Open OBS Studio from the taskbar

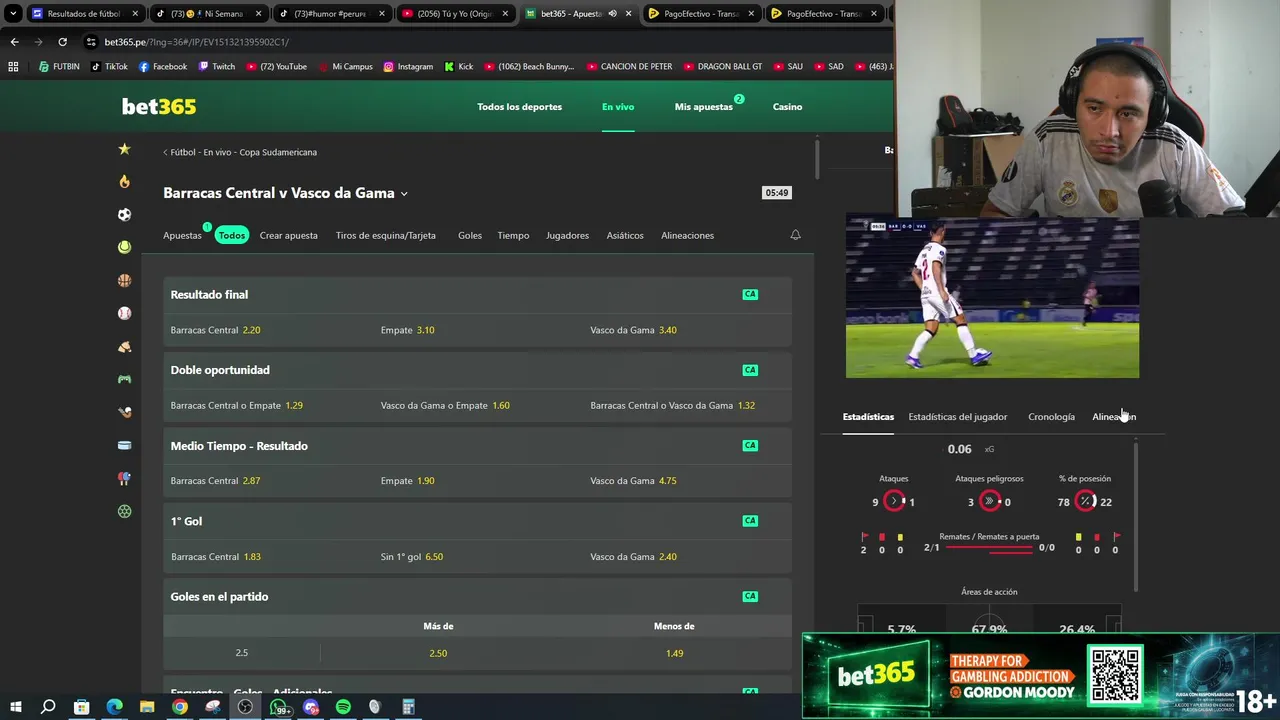point(245,707)
